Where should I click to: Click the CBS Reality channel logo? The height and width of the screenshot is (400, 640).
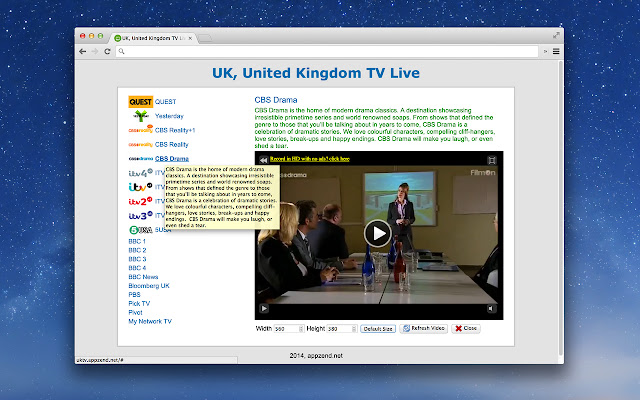click(140, 144)
